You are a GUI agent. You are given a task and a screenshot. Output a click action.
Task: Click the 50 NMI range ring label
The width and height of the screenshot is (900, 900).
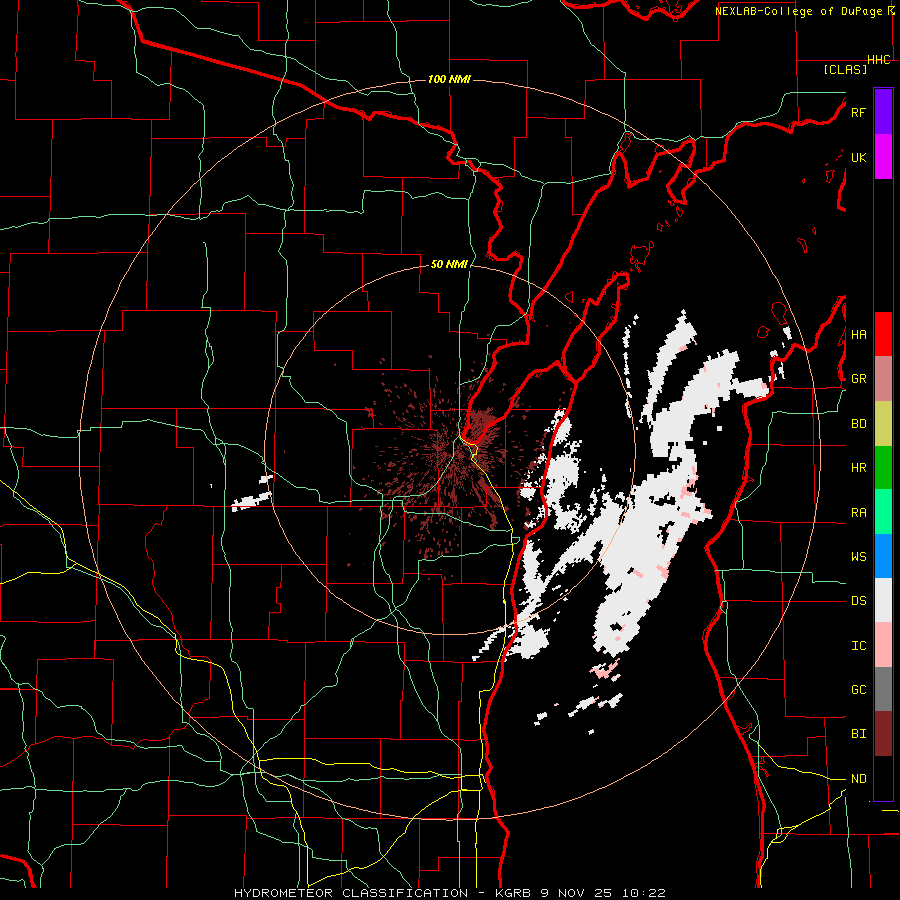coord(449,264)
